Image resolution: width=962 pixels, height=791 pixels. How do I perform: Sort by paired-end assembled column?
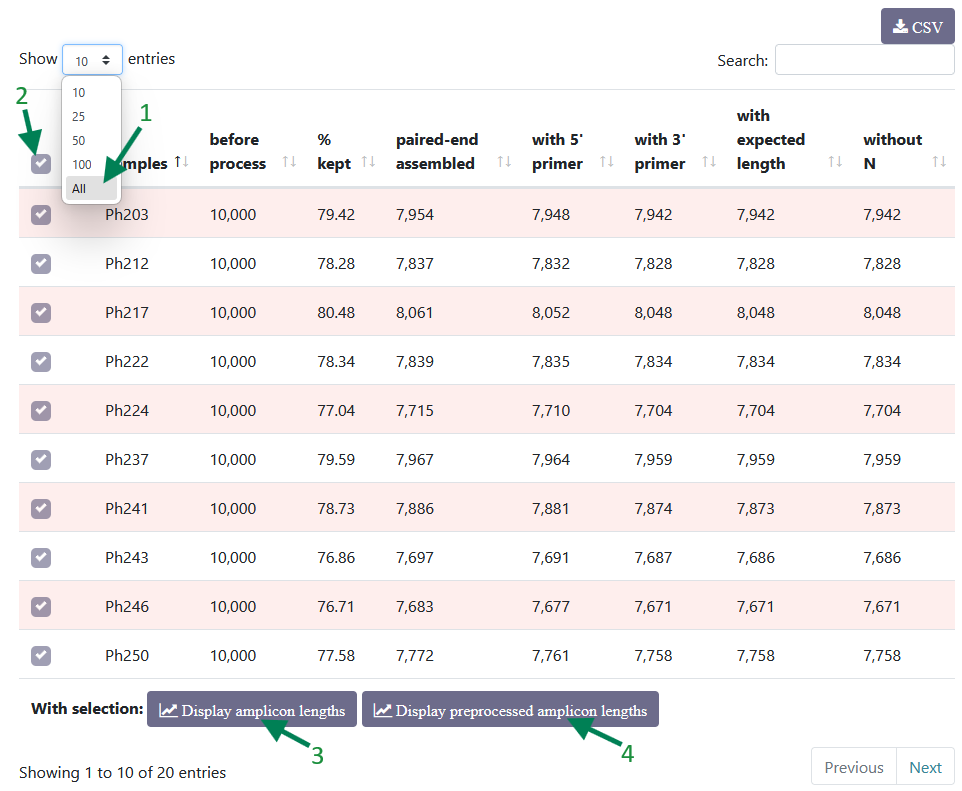[504, 162]
